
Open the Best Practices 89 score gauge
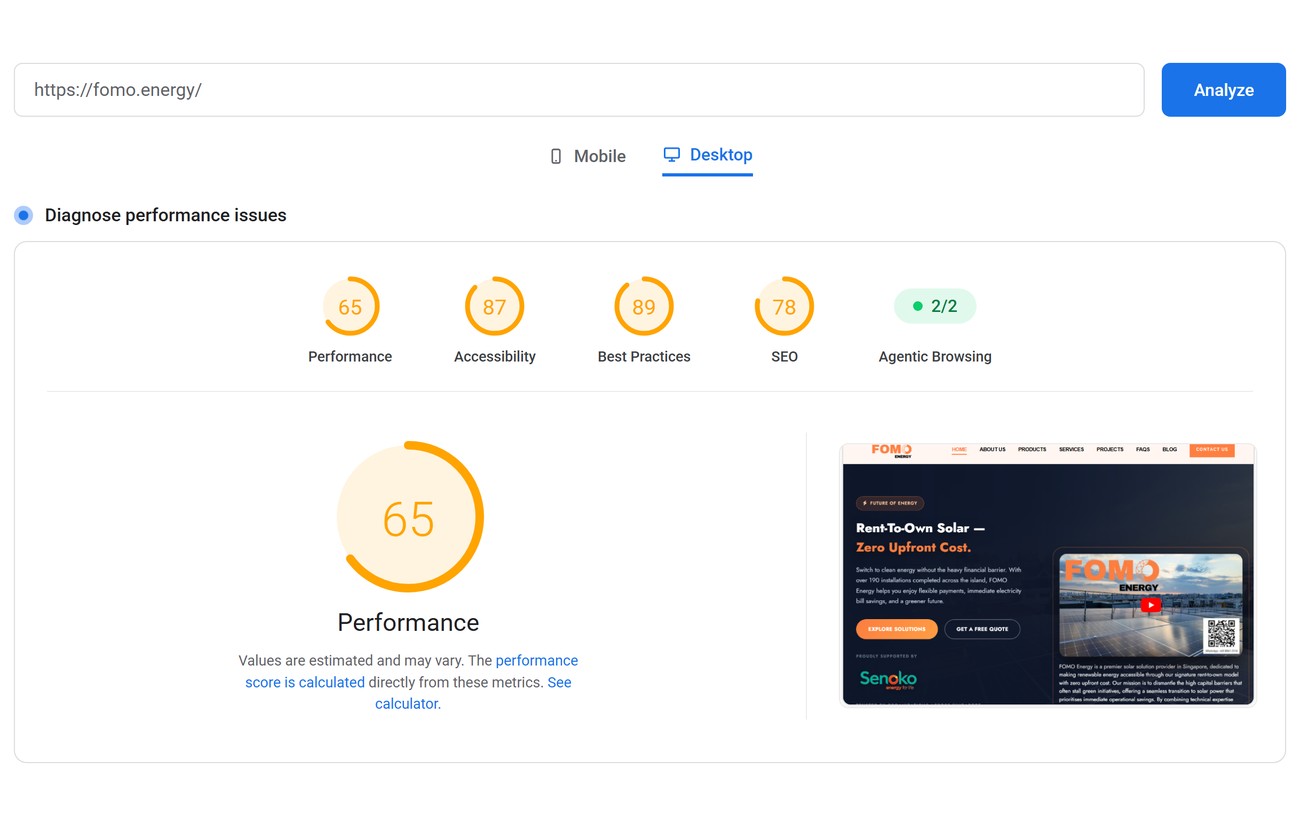point(644,307)
